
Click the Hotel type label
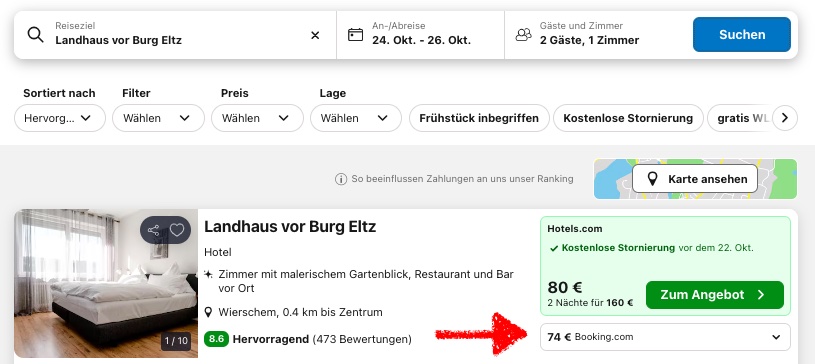point(218,252)
